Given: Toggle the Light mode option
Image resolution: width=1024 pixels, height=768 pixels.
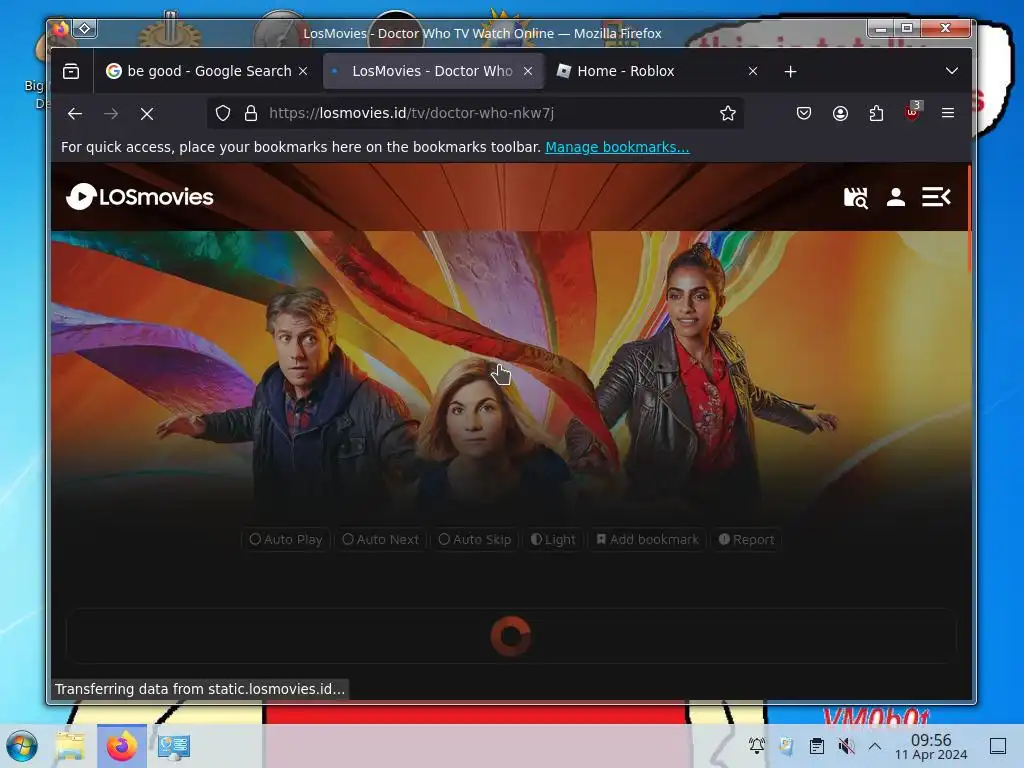Looking at the screenshot, I should (x=553, y=539).
